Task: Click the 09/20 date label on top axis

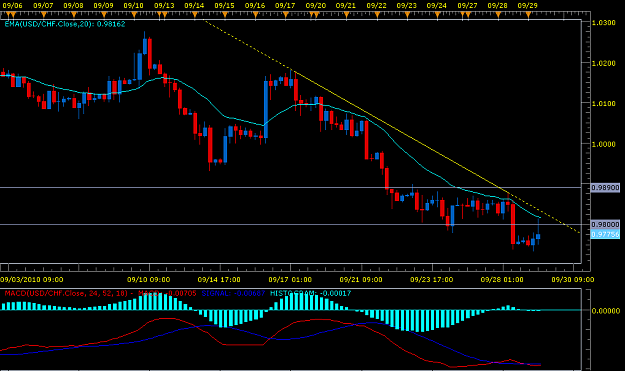Action: coord(316,6)
